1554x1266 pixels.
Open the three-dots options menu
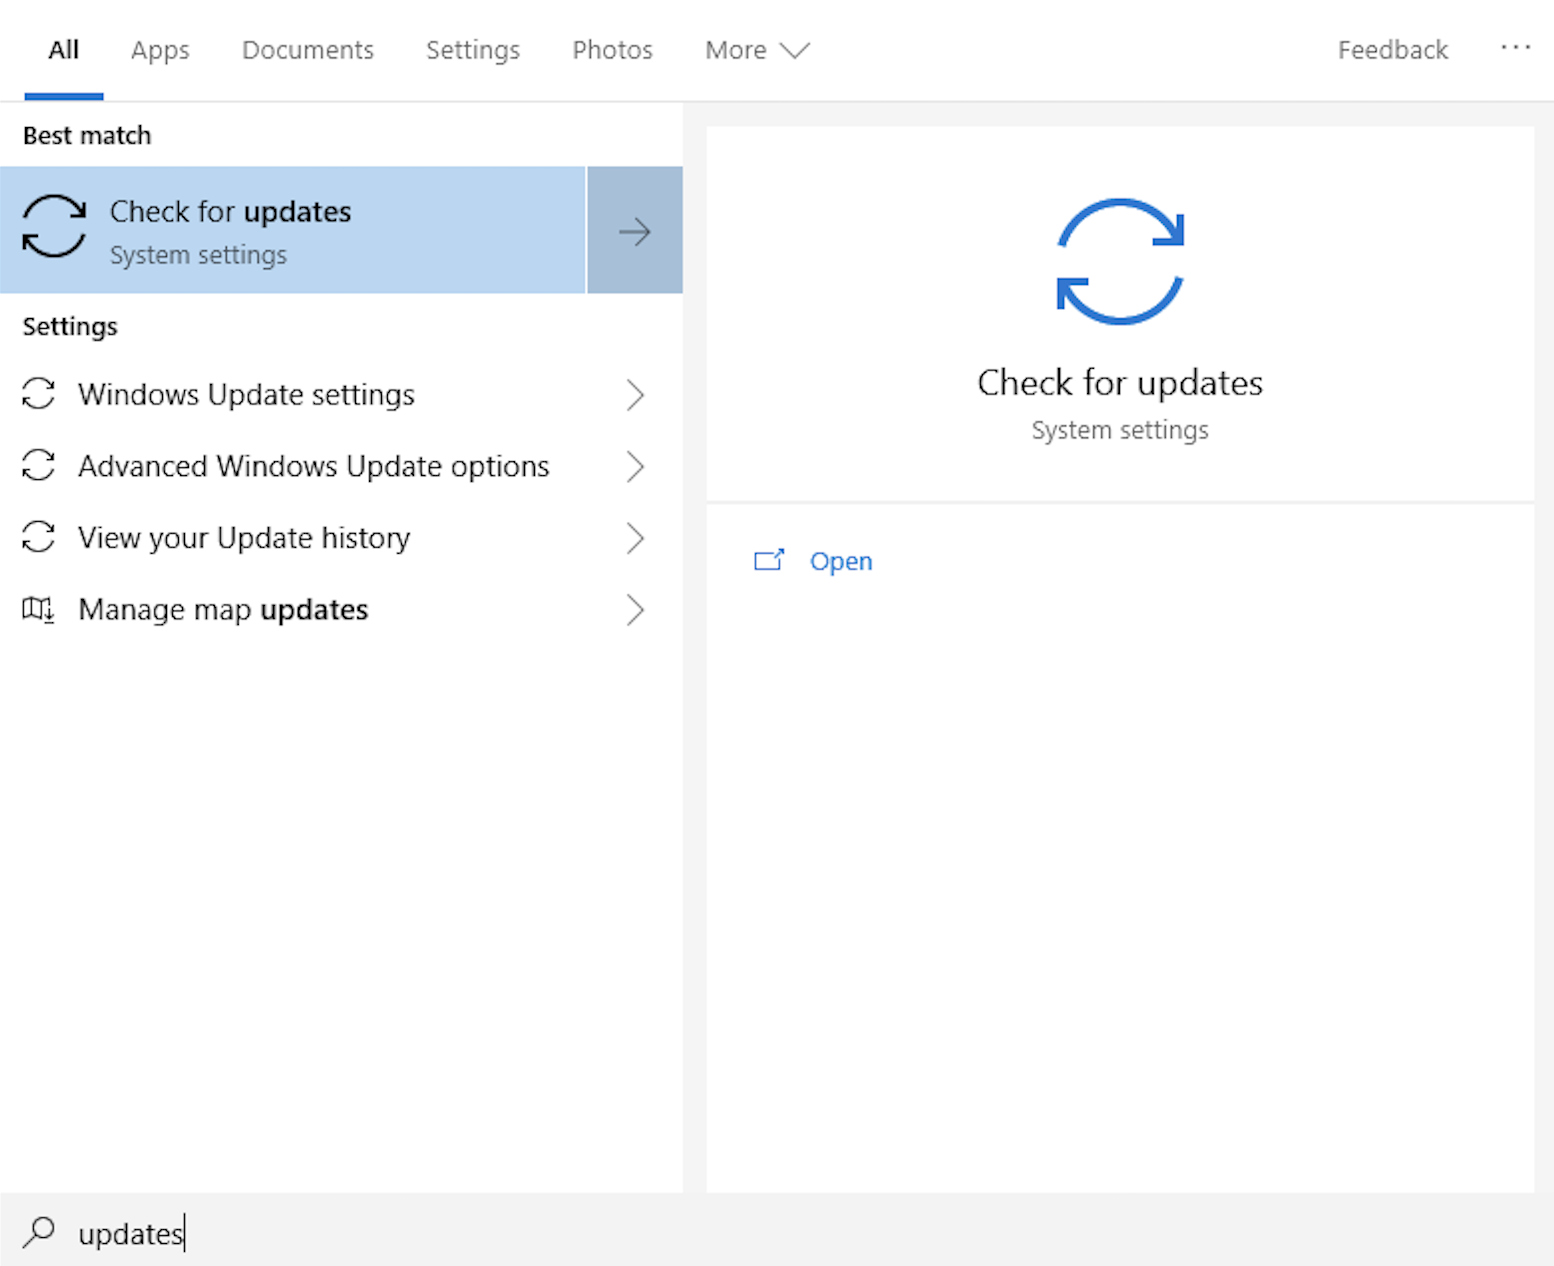click(1515, 47)
